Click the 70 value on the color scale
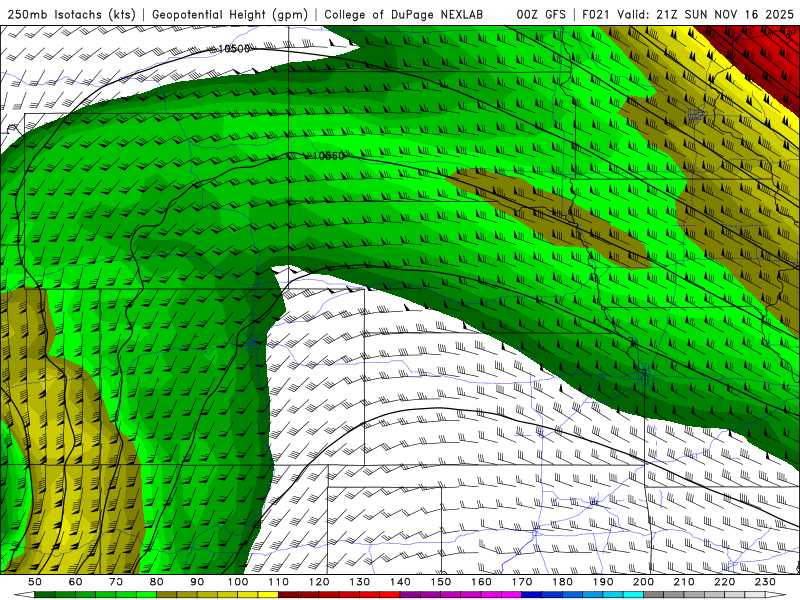 116,582
